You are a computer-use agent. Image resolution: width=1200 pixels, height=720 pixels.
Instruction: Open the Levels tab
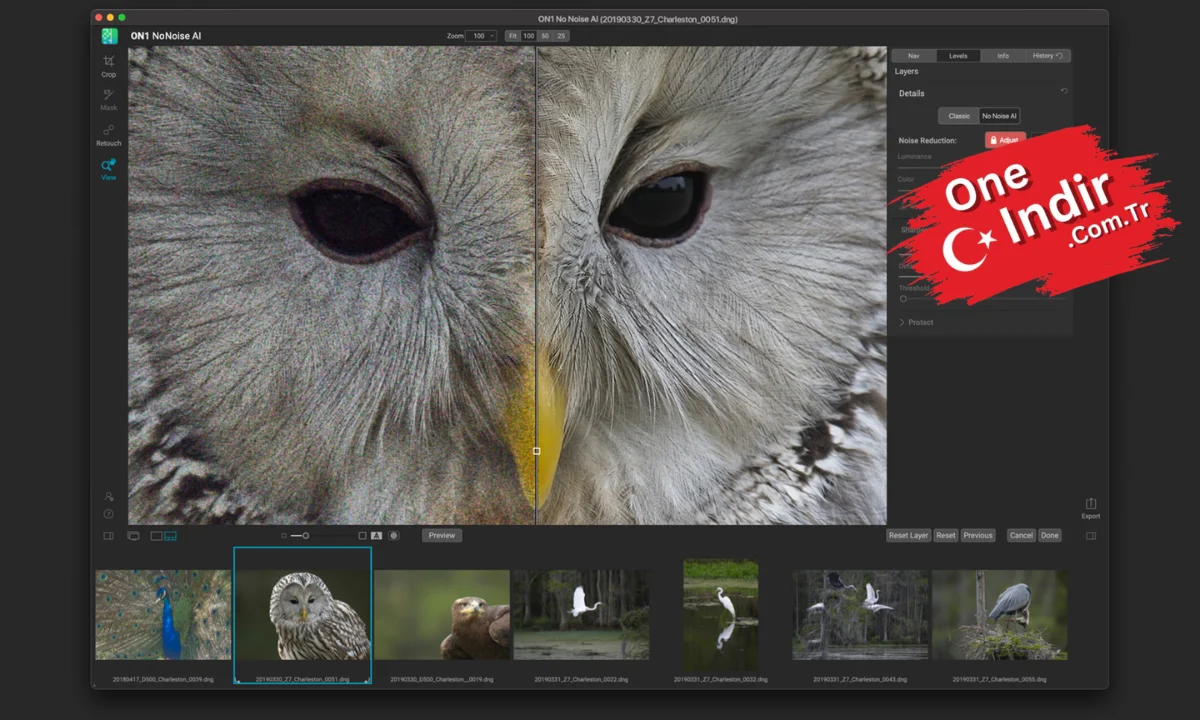(x=958, y=56)
